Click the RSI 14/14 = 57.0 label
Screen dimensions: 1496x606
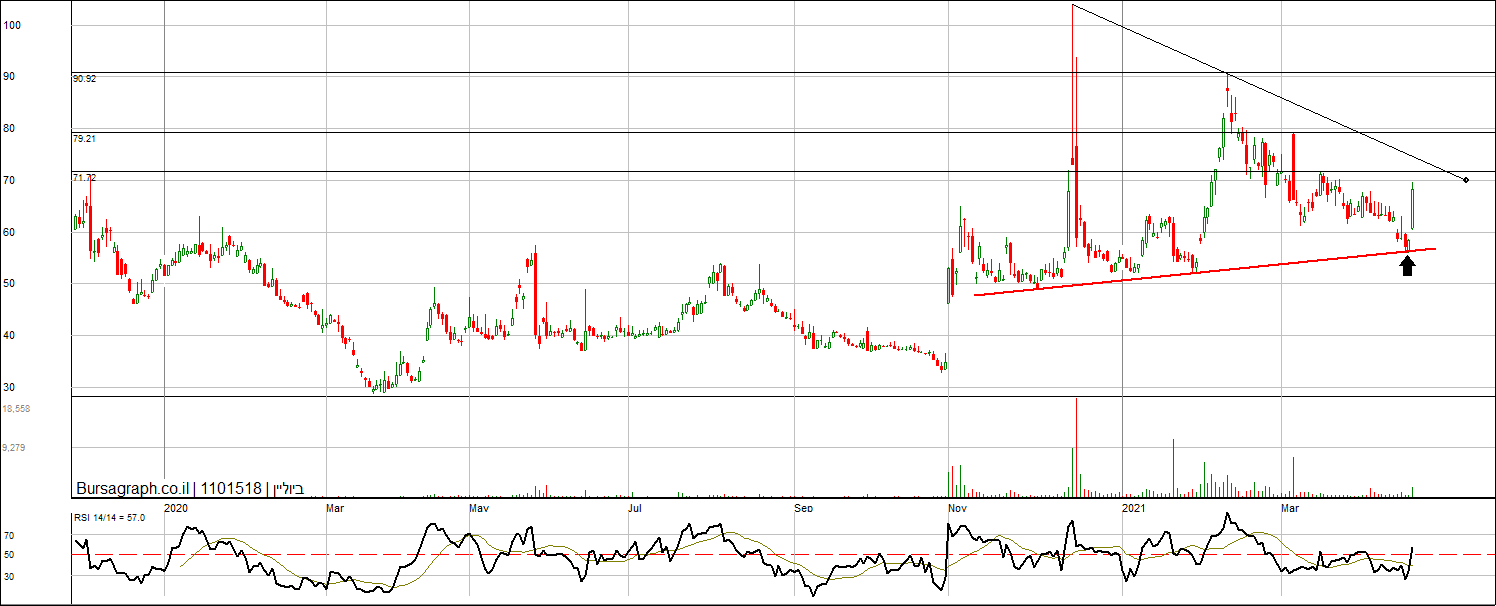109,517
